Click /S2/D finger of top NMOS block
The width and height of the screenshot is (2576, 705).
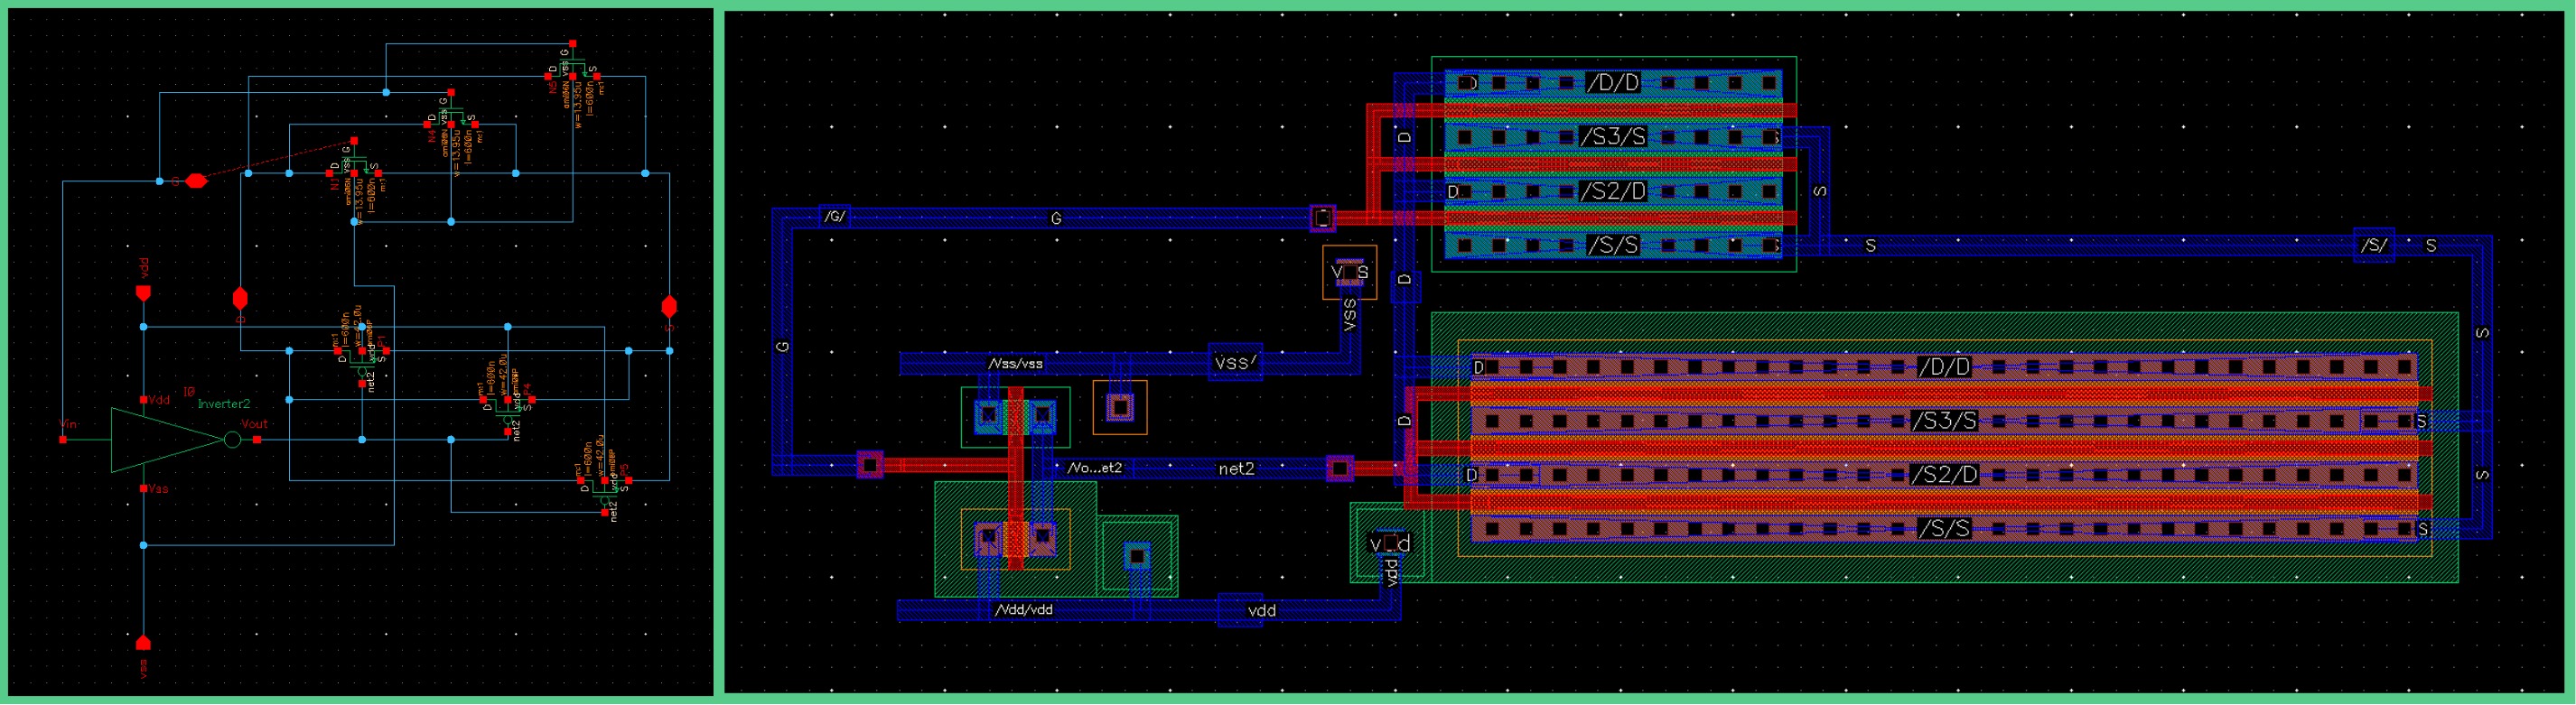pyautogui.click(x=1613, y=191)
